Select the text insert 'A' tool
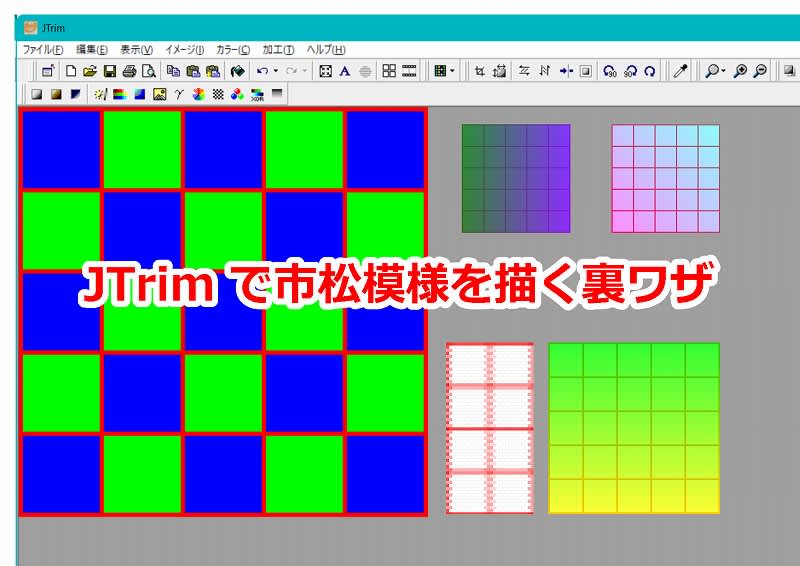Screen dimensions: 800x566 344,71
